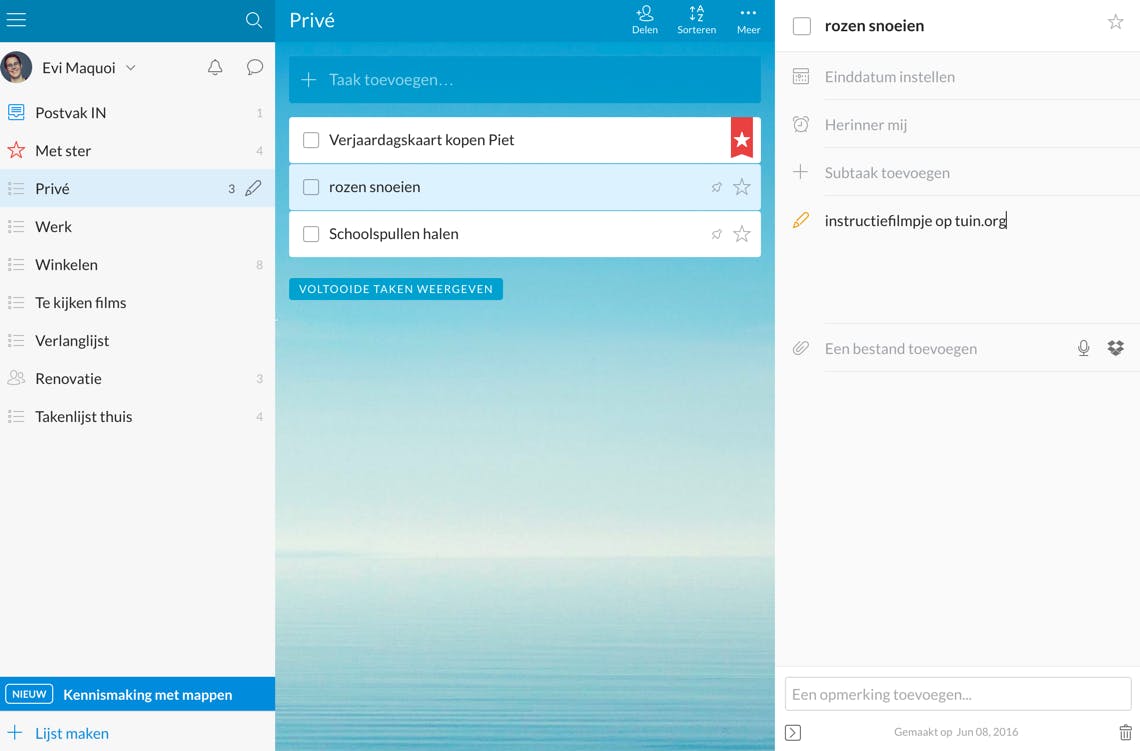Click Kennismaking met mappen banner
The image size is (1140, 751).
[137, 694]
